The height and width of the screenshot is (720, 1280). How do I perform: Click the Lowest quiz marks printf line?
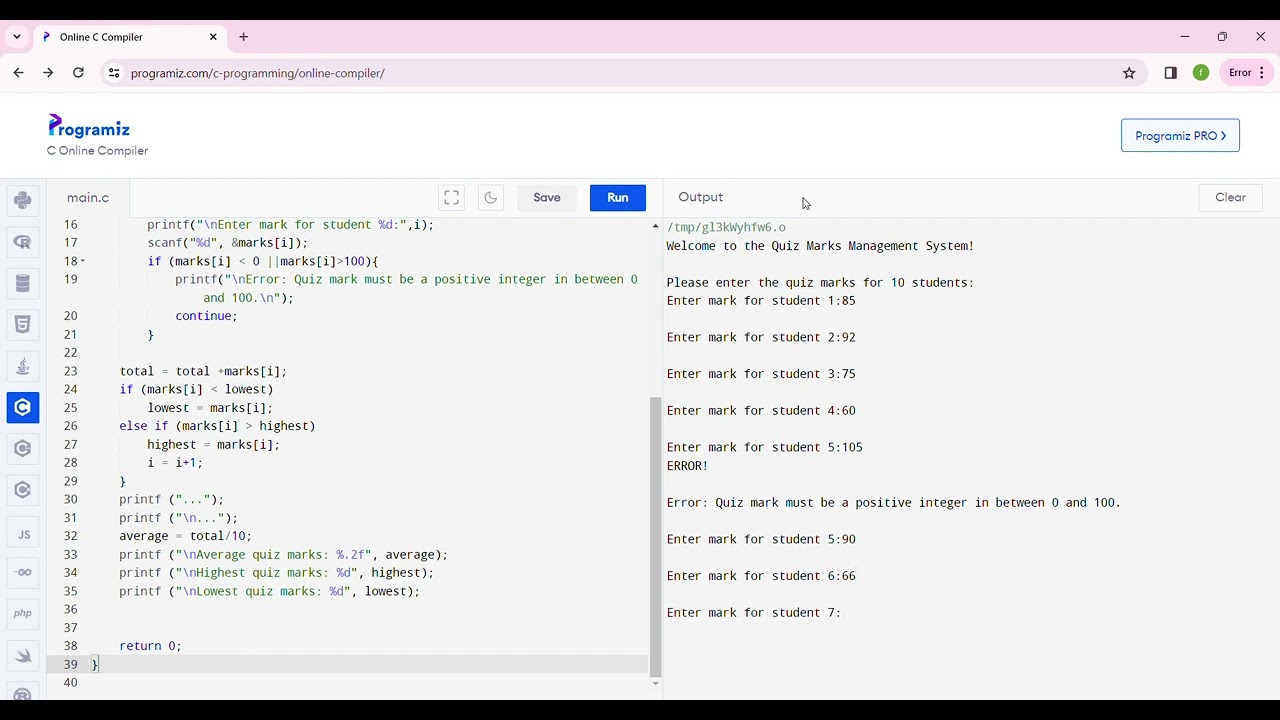point(270,591)
